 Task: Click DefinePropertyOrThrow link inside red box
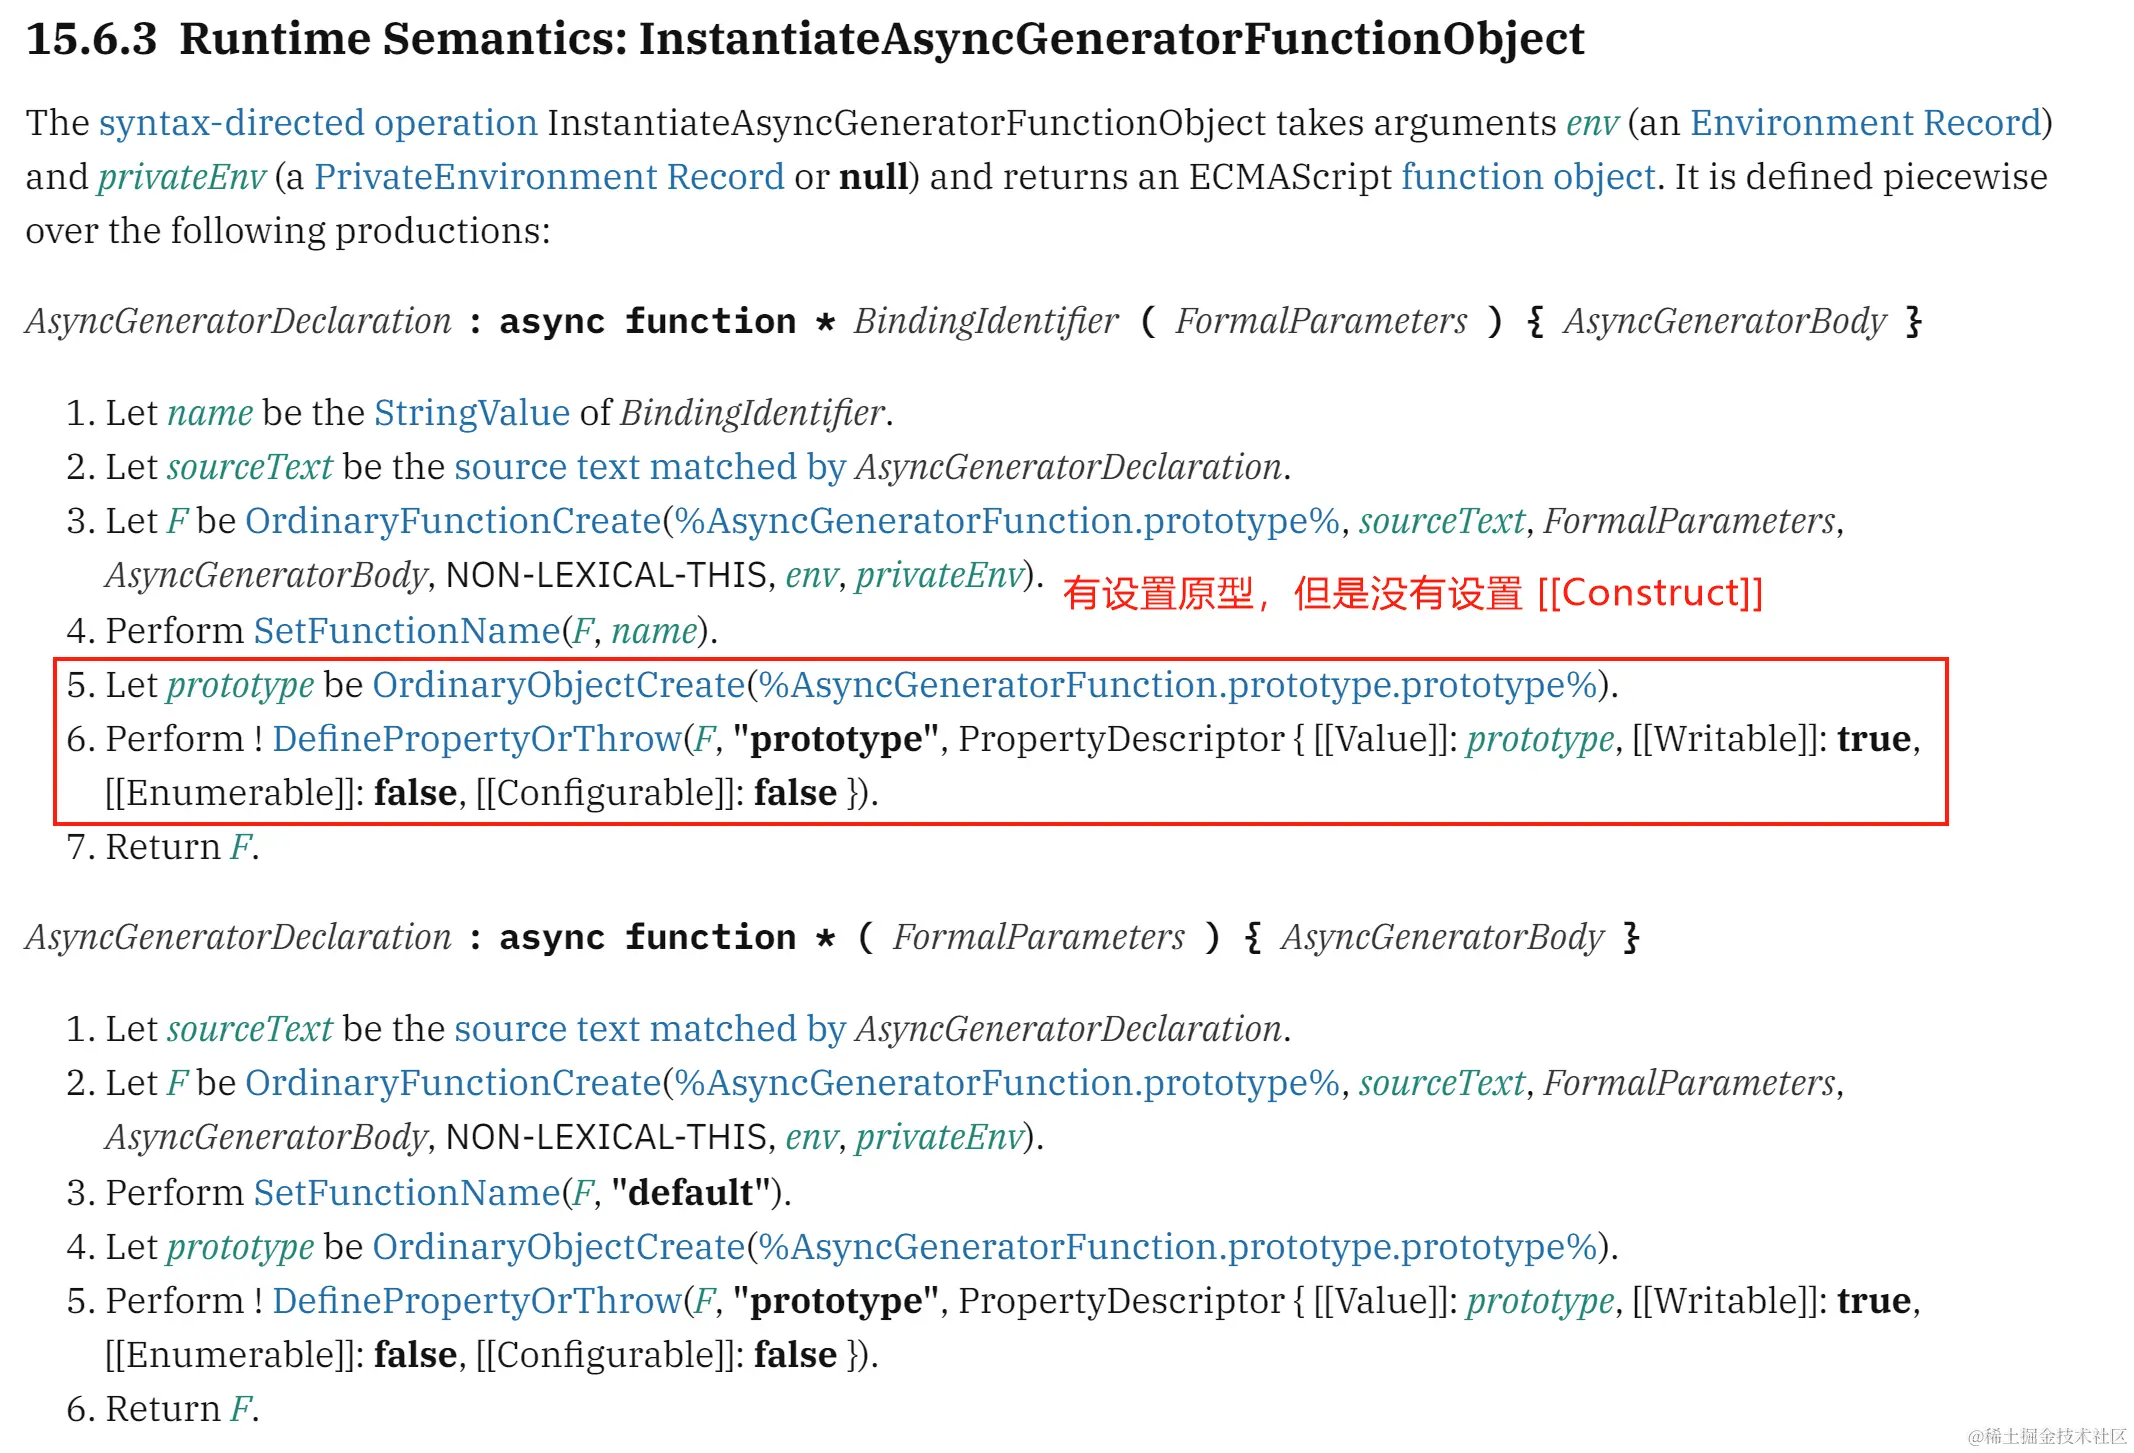pos(477,739)
